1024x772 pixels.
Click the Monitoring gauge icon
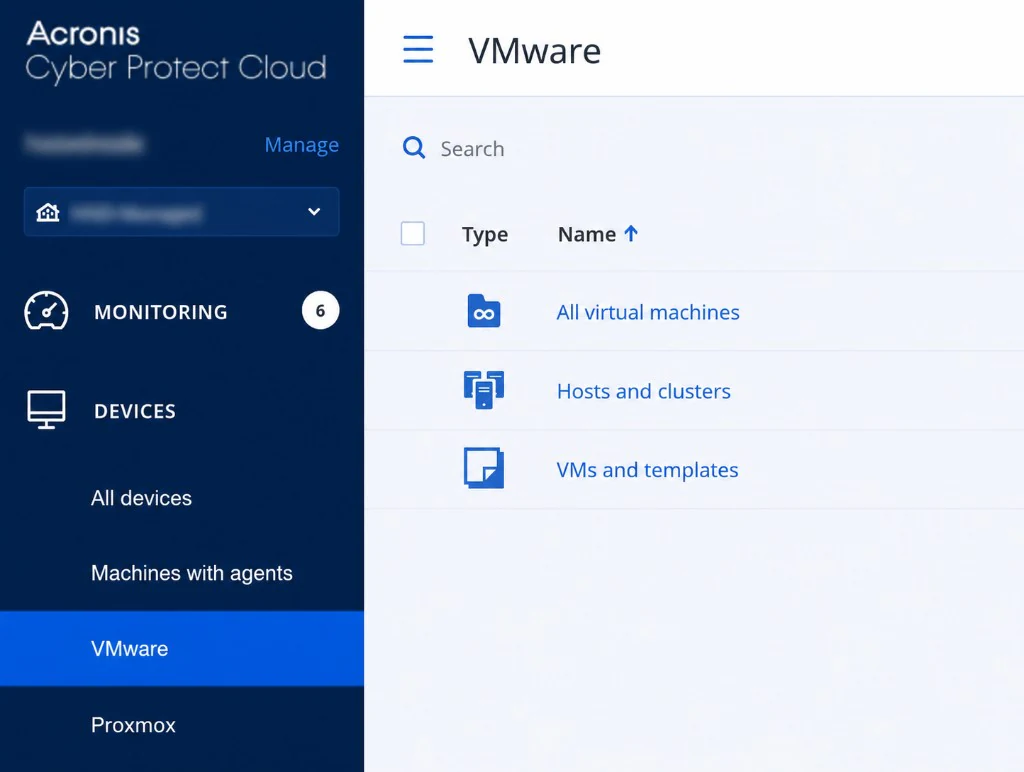[46, 311]
